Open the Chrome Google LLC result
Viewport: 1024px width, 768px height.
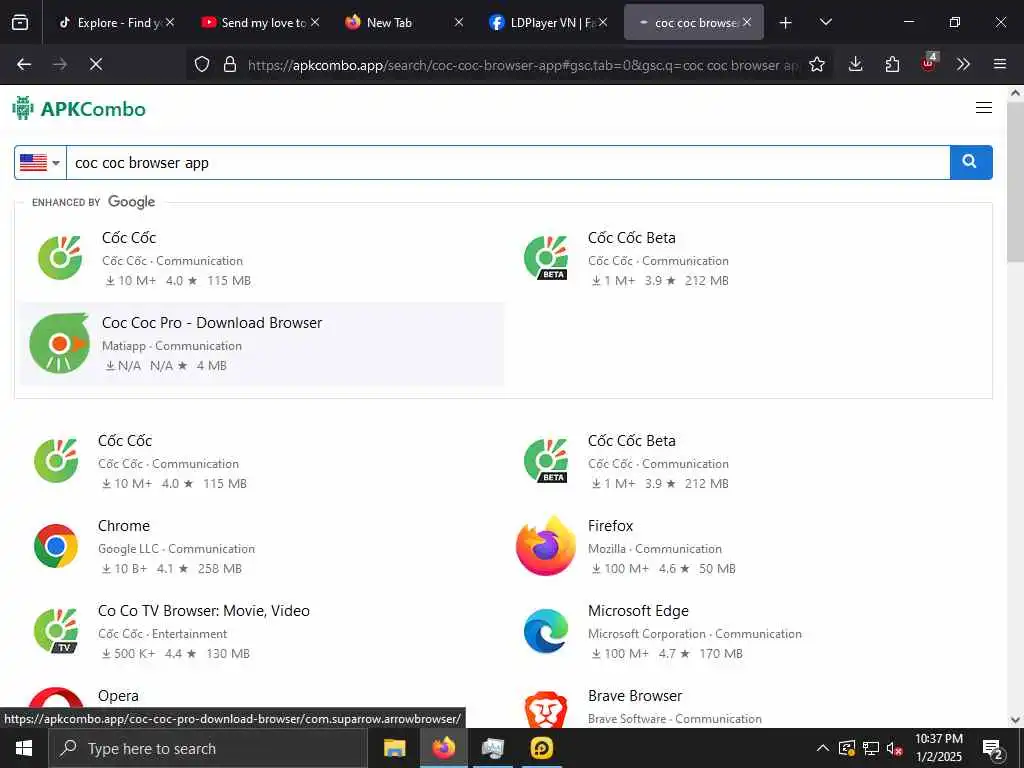tap(123, 526)
